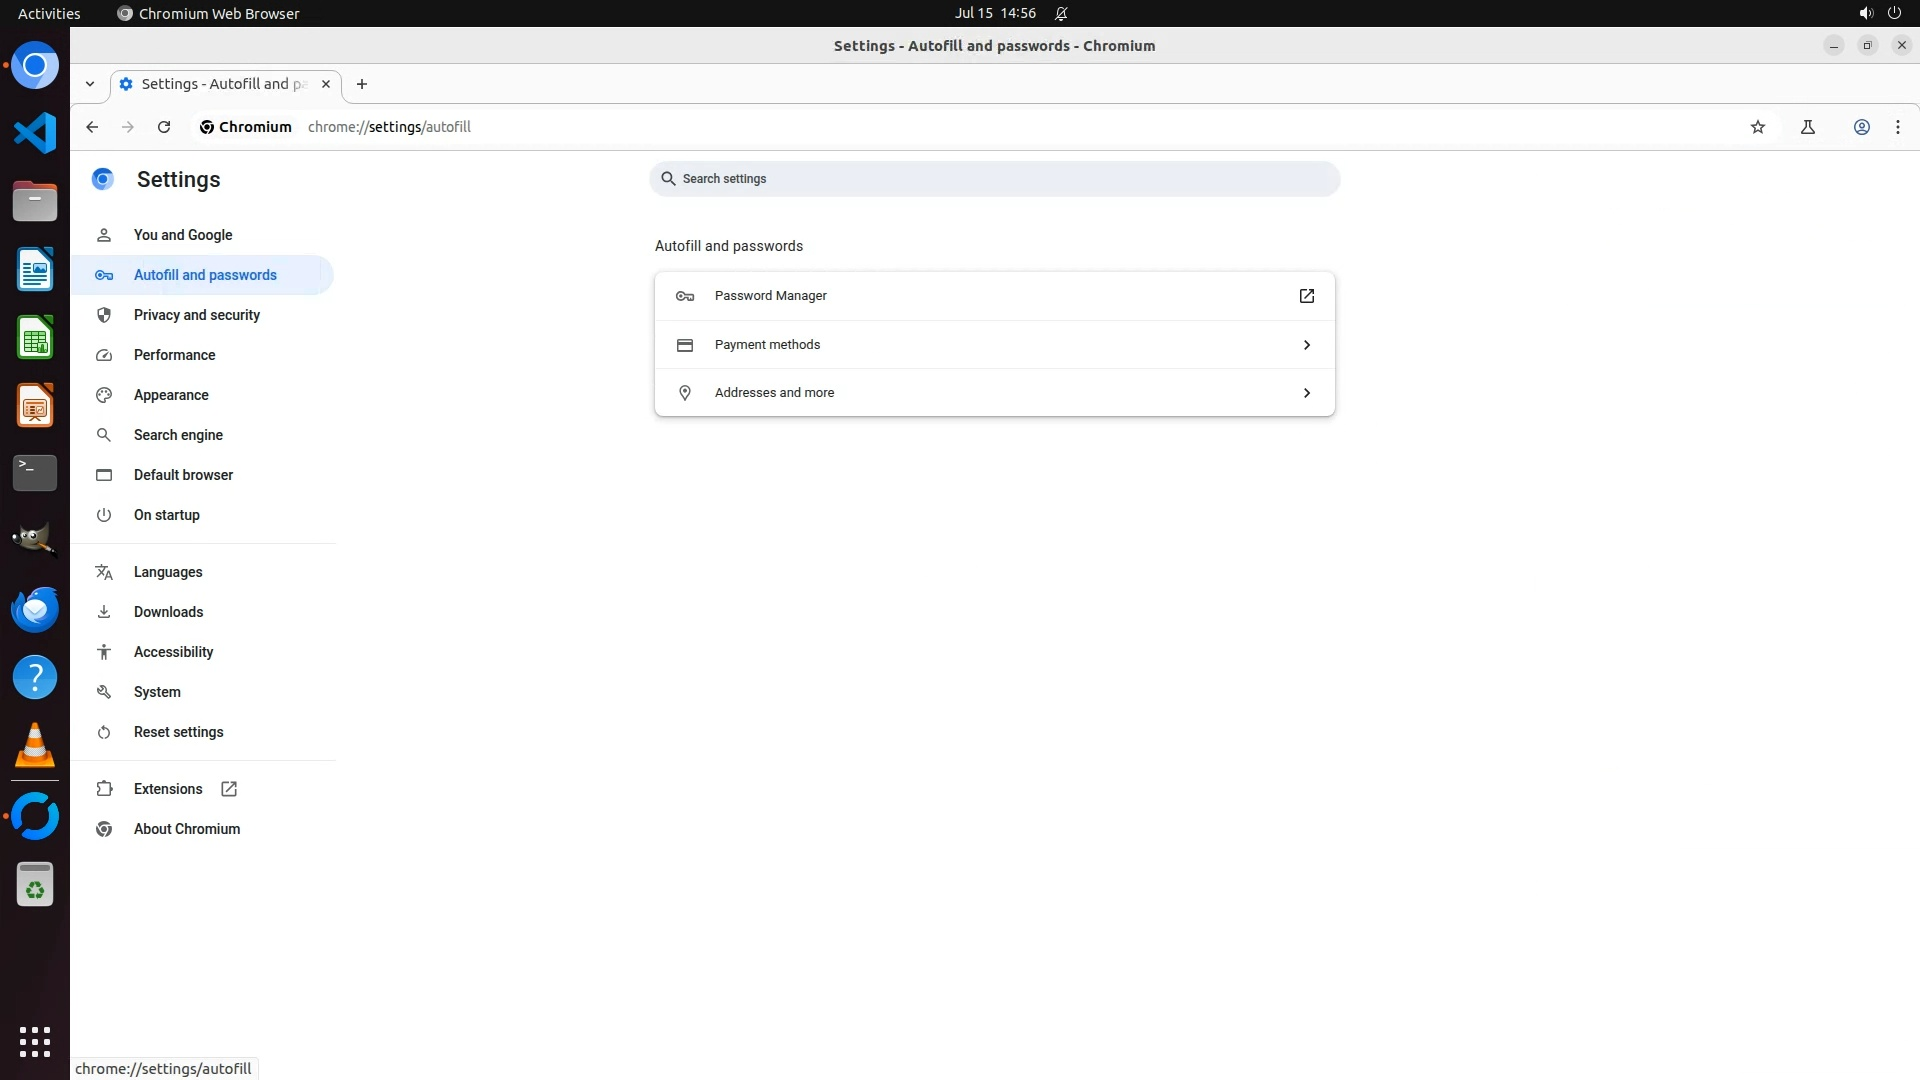Open Privacy and security settings
The image size is (1920, 1080).
click(x=197, y=315)
